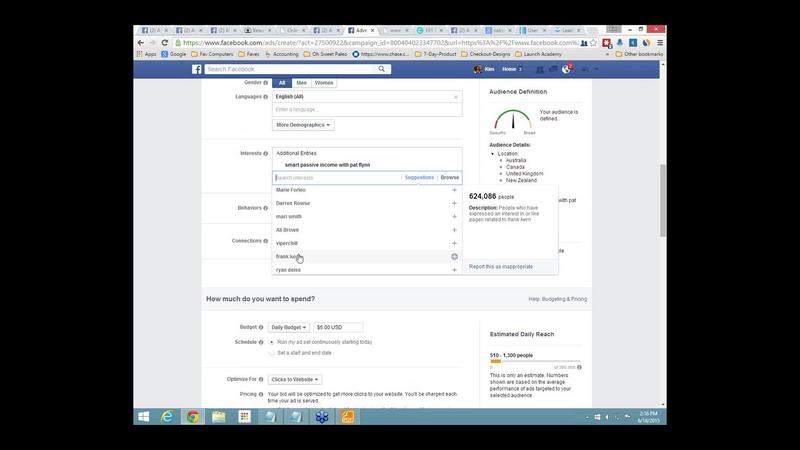Viewport: 800px width, 450px height.
Task: Open the Oh Sweet Paleo bookmark folder
Action: tap(326, 54)
